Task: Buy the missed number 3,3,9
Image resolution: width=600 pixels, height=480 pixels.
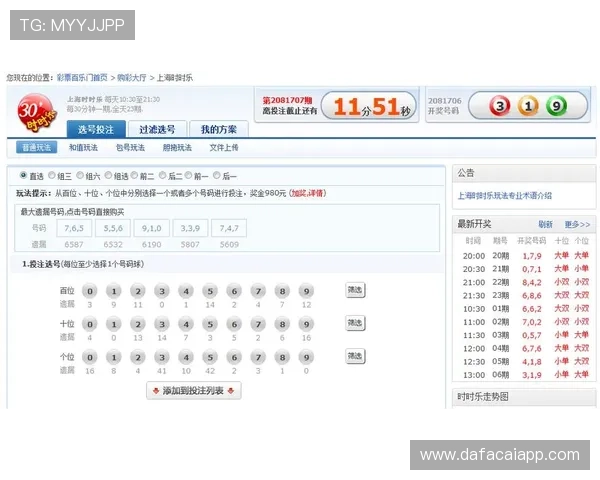Action: (190, 229)
